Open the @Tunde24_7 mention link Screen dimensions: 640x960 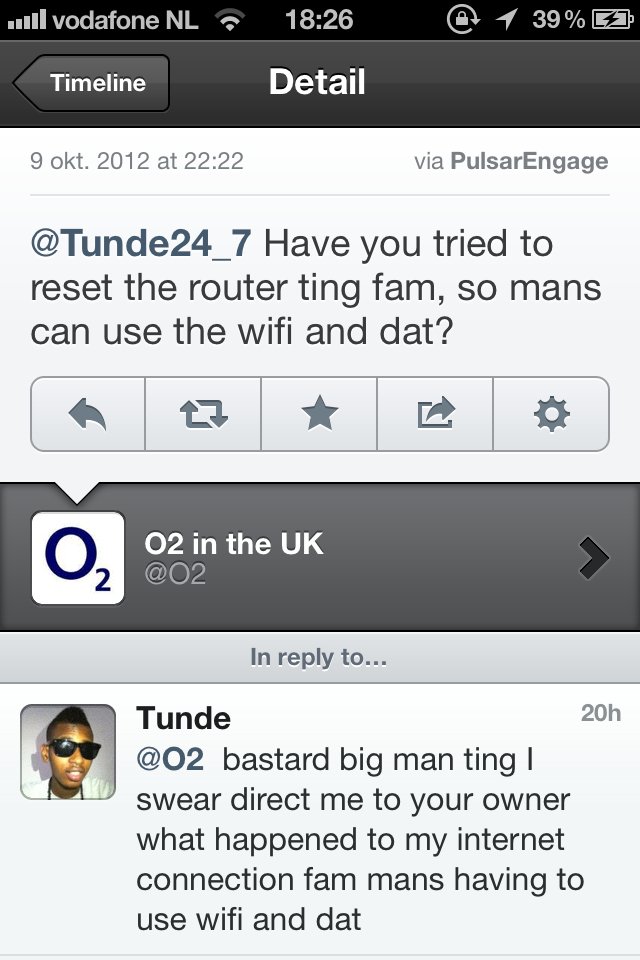click(141, 243)
